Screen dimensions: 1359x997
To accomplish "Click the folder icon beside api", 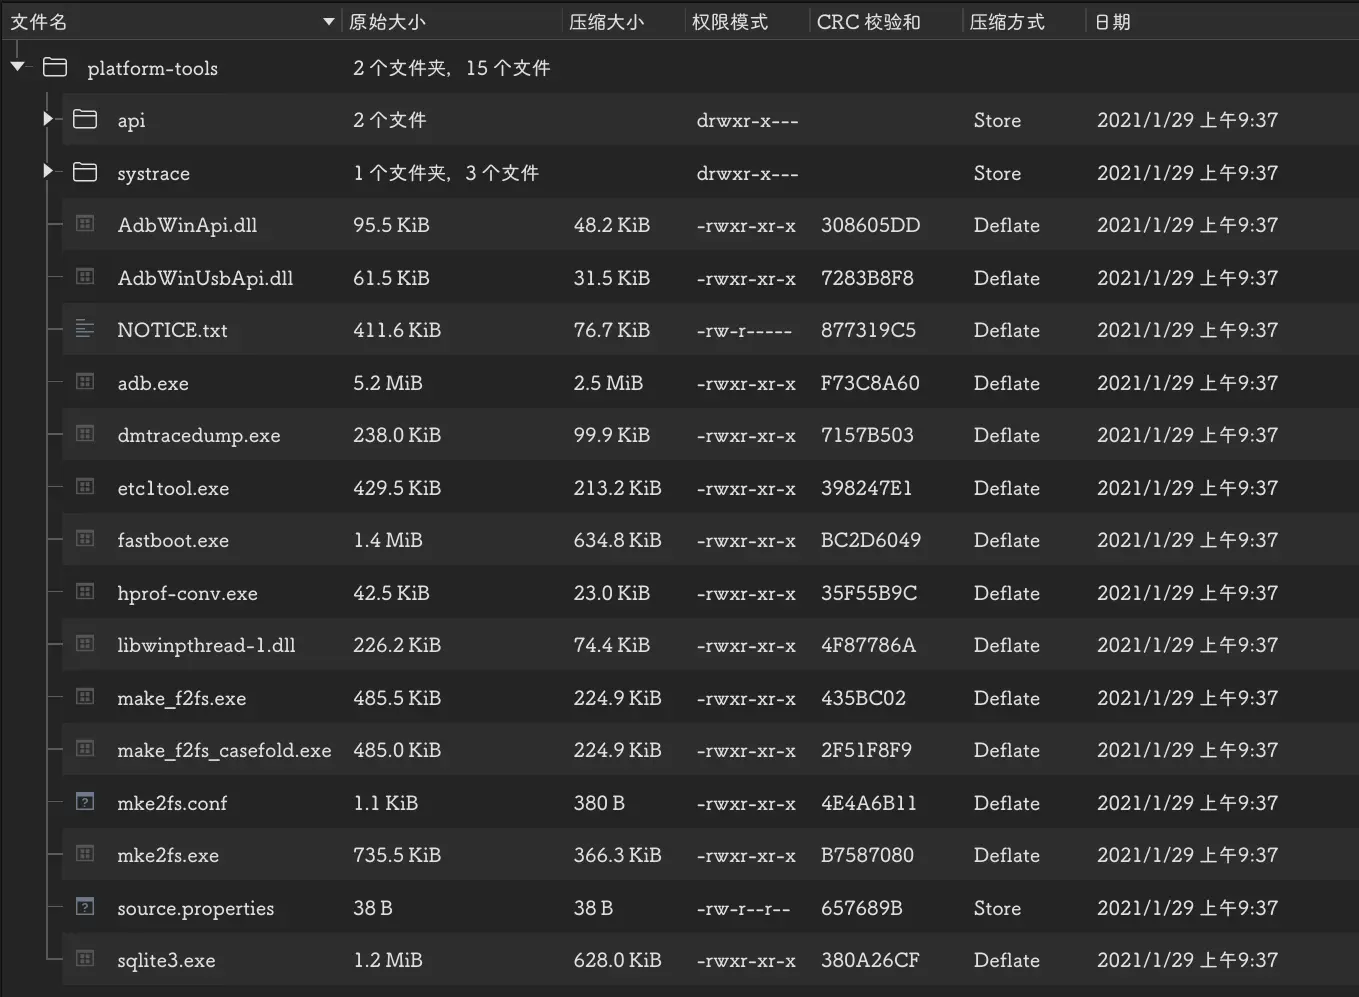I will pyautogui.click(x=85, y=119).
